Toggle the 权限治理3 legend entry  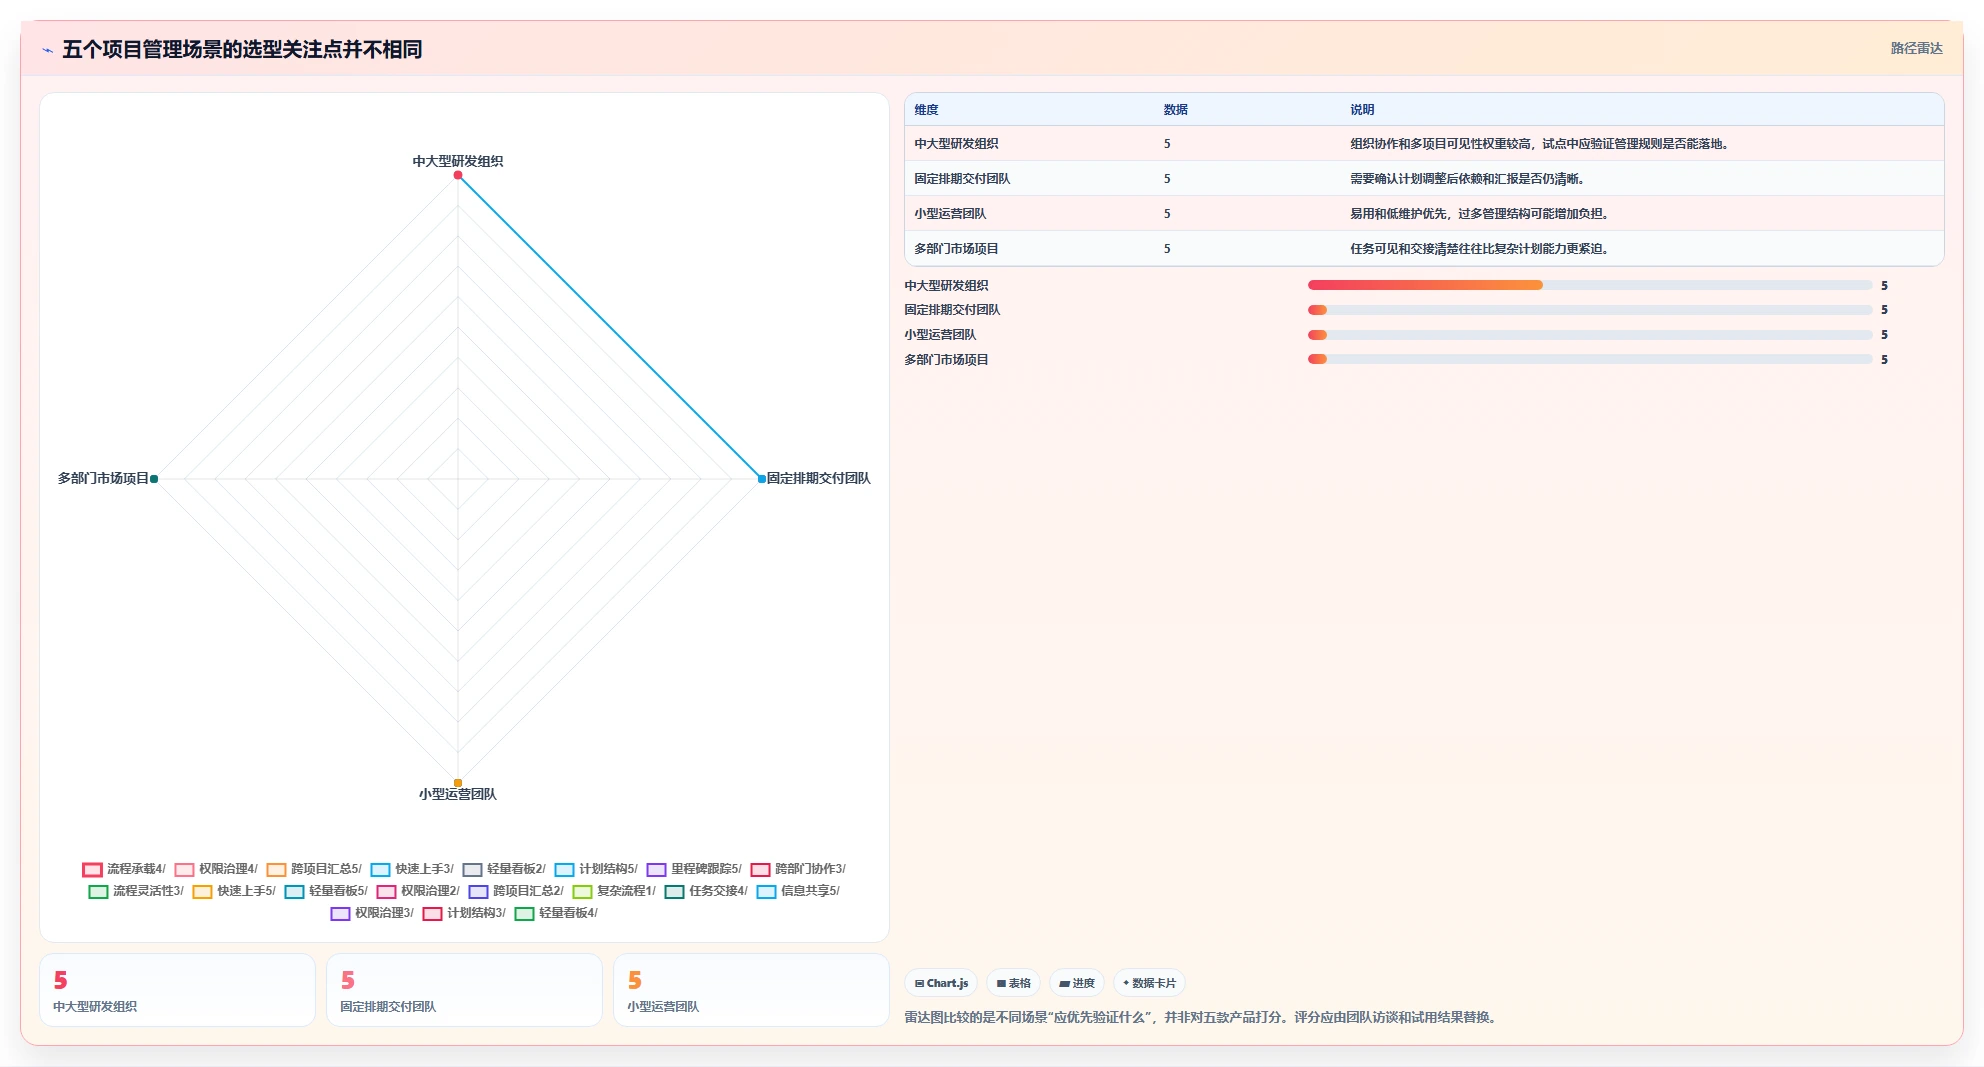pyautogui.click(x=372, y=913)
